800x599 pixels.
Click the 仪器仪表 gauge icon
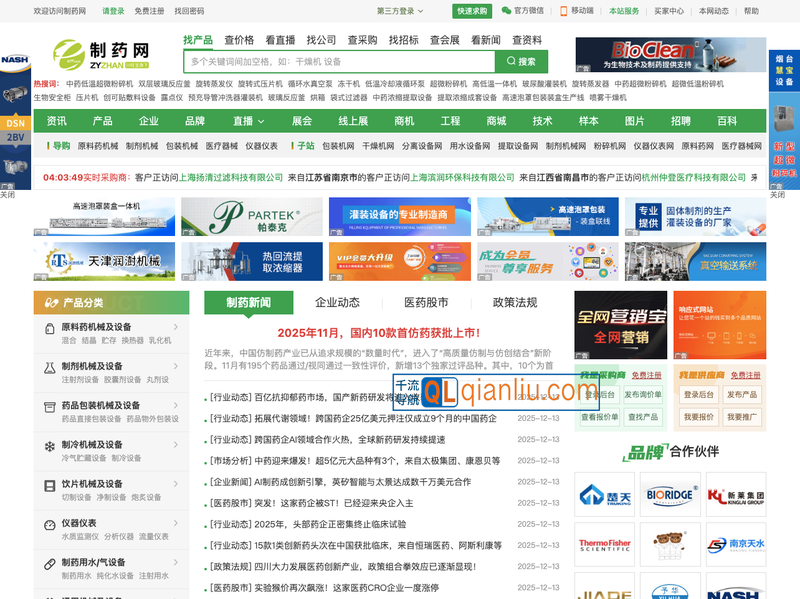click(48, 524)
